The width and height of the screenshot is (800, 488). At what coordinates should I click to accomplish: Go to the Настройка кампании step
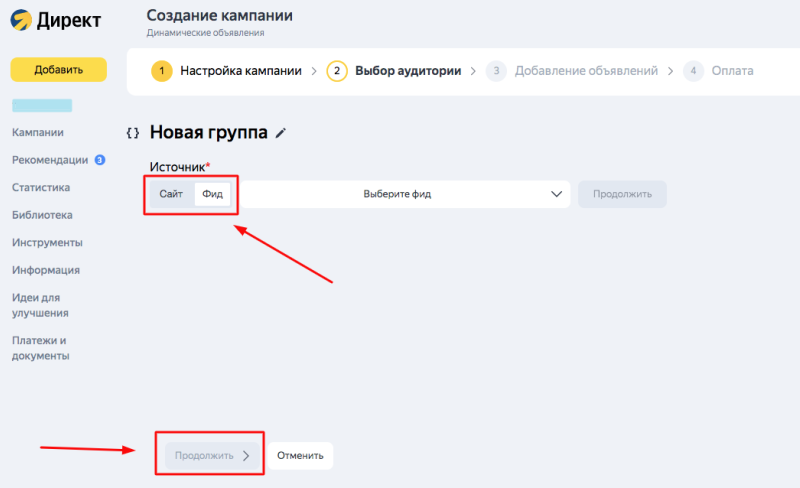(x=241, y=71)
